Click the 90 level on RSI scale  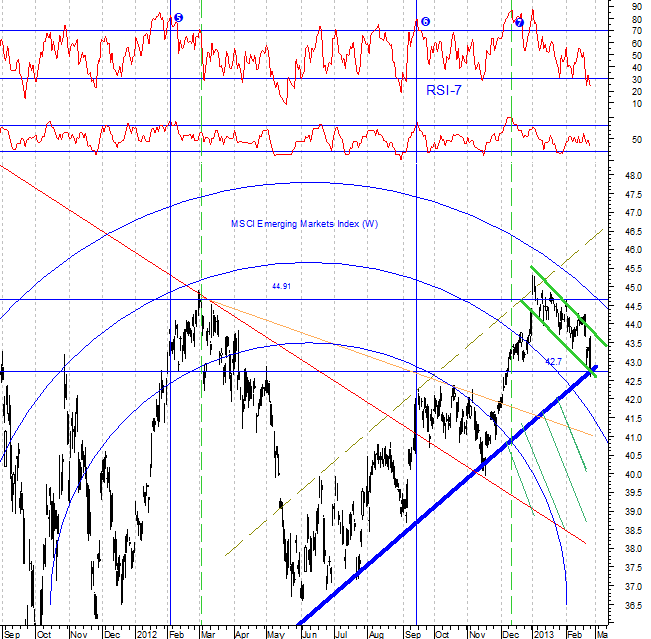pyautogui.click(x=637, y=7)
